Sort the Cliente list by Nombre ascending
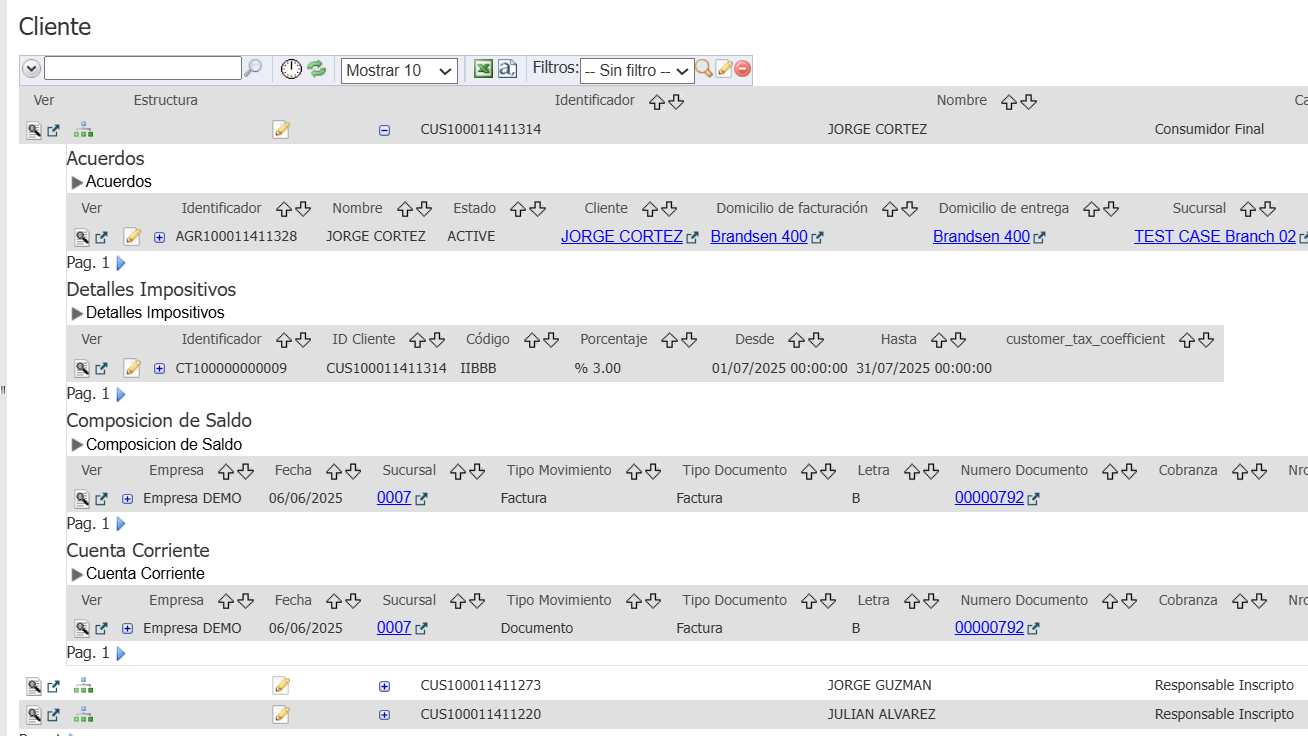The width and height of the screenshot is (1308, 736). [1009, 101]
